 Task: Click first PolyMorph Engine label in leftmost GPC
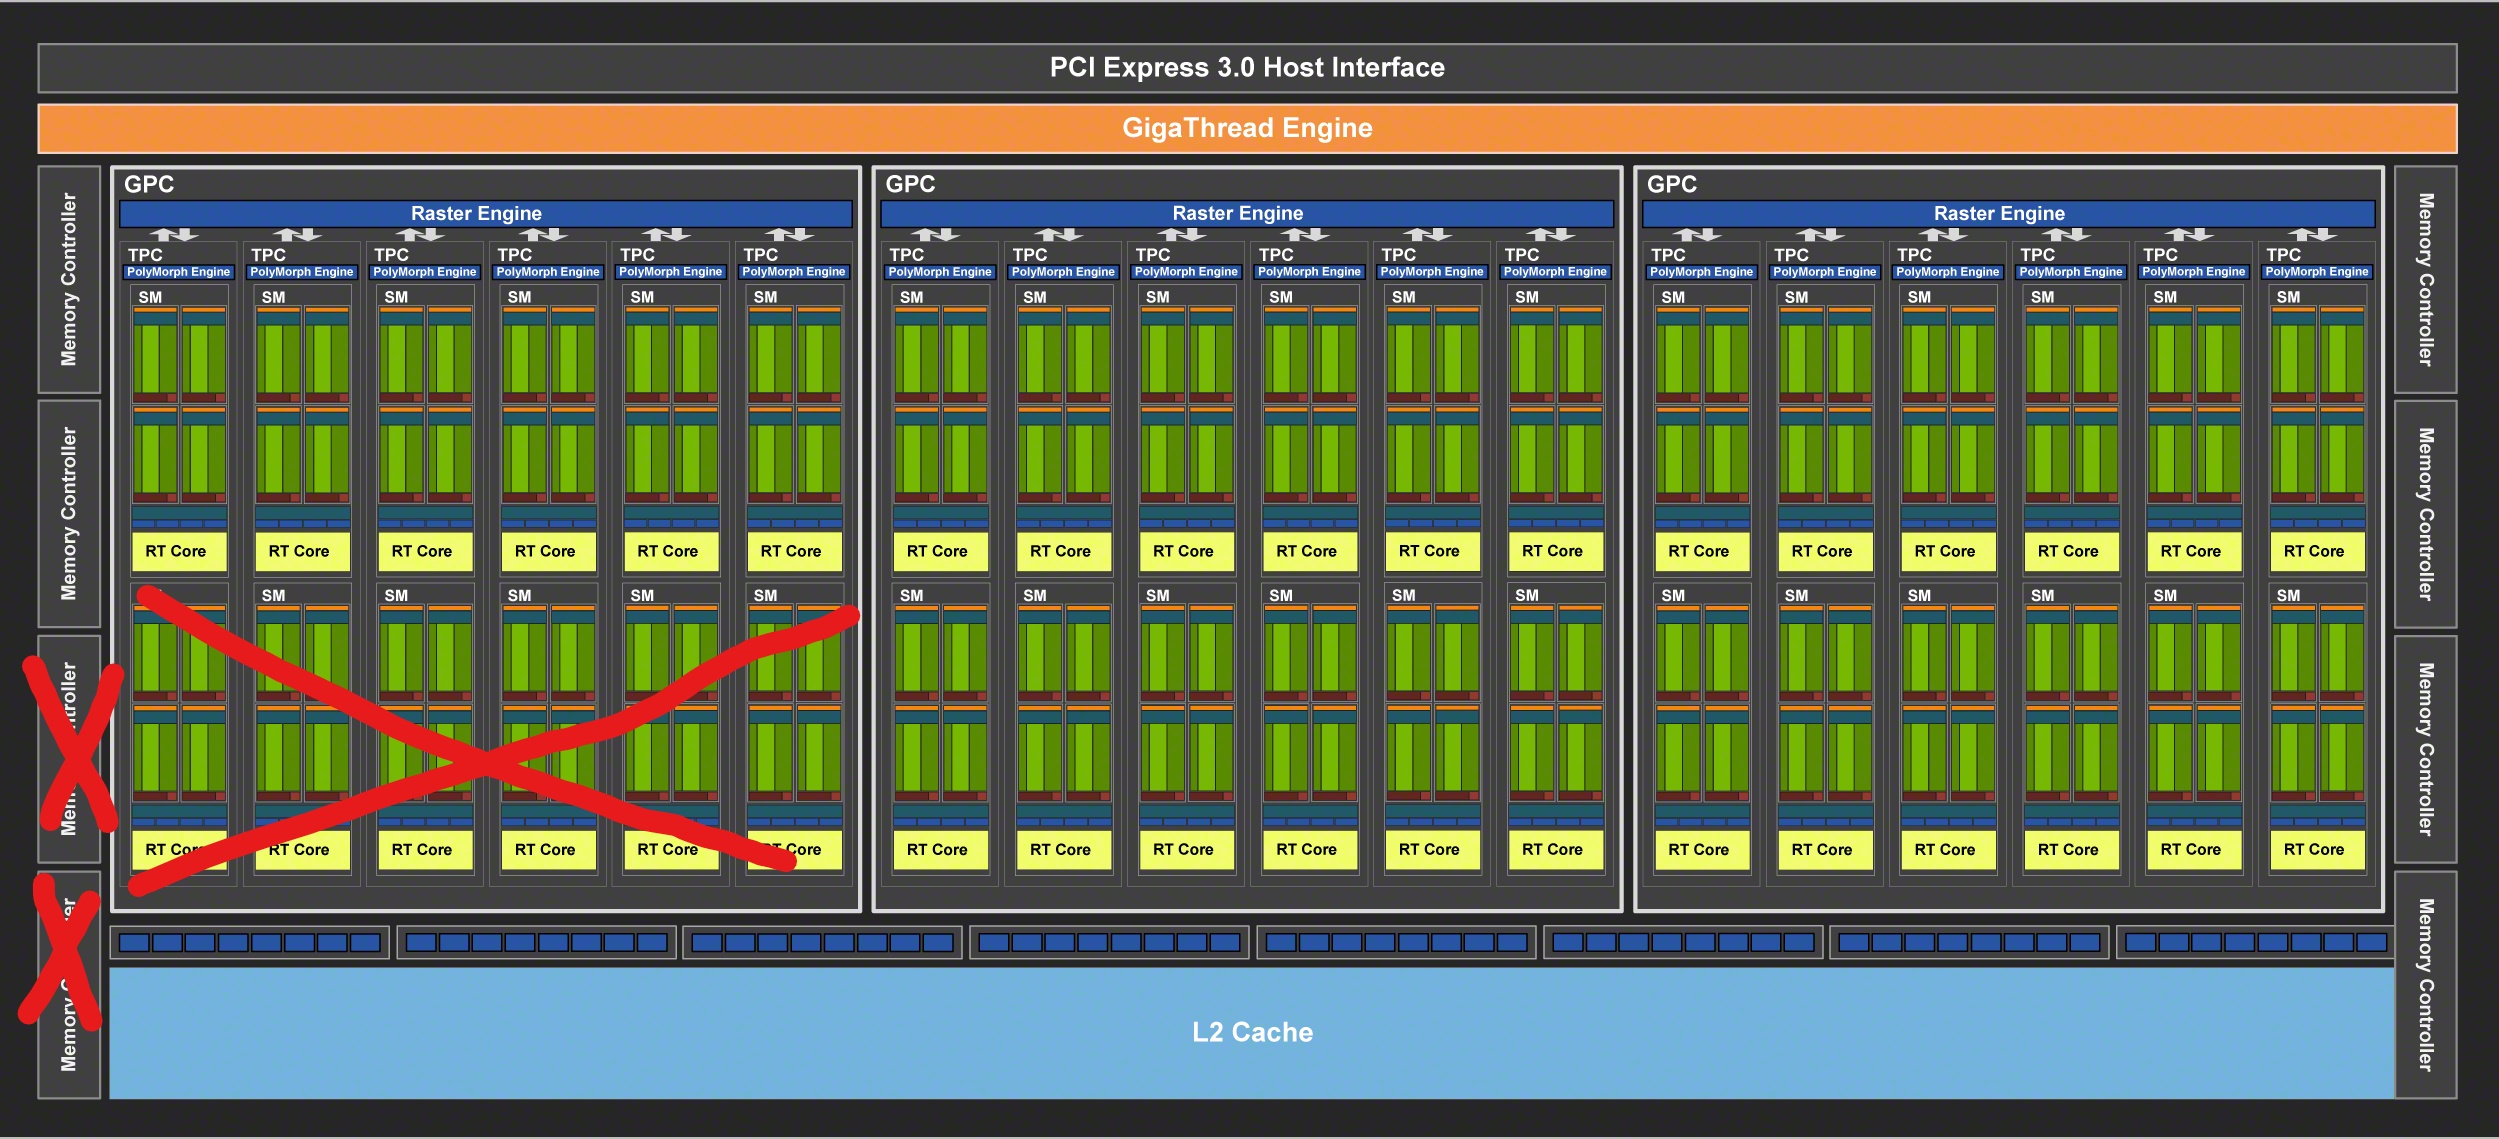click(x=178, y=272)
